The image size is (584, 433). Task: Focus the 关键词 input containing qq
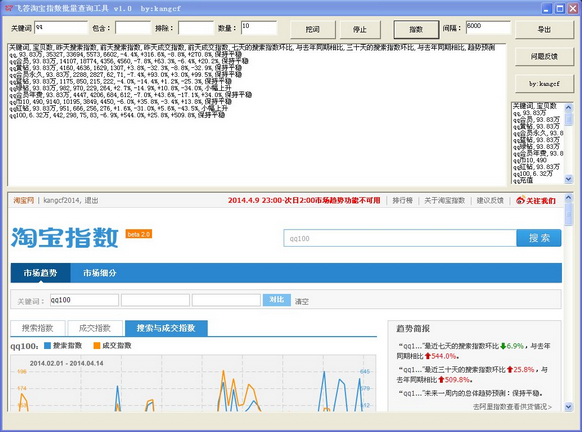[x=61, y=28]
